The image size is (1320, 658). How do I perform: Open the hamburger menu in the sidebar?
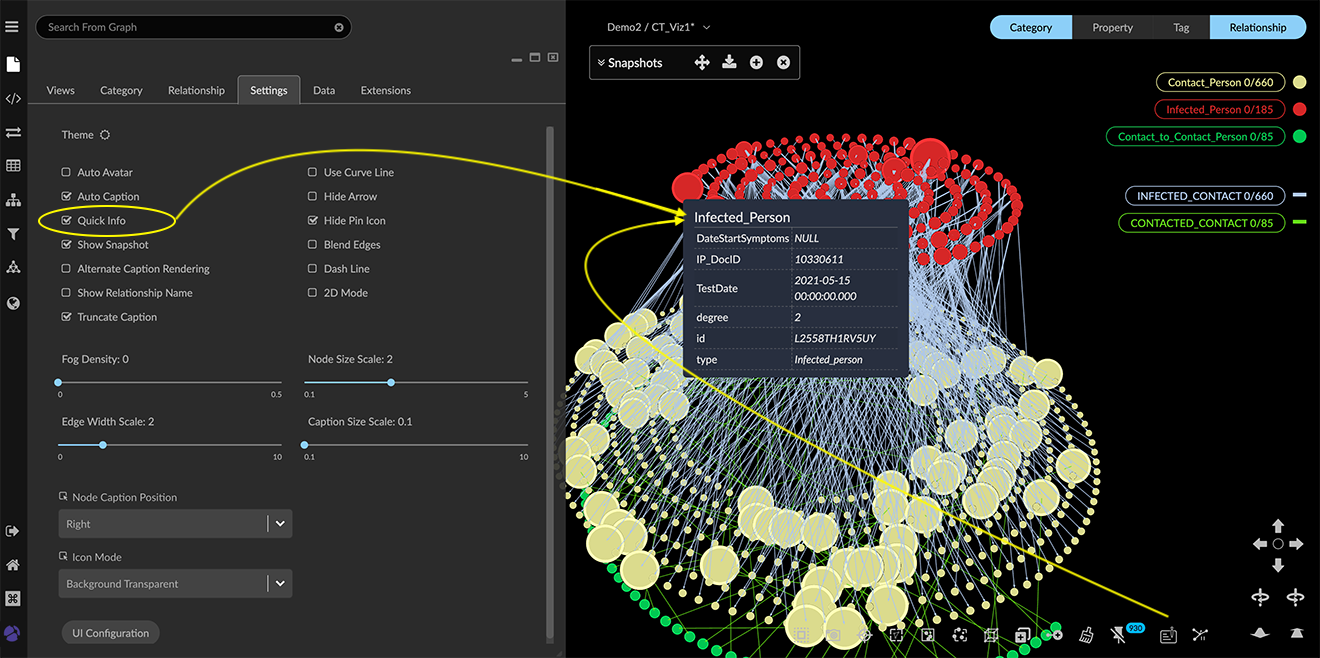[x=13, y=27]
